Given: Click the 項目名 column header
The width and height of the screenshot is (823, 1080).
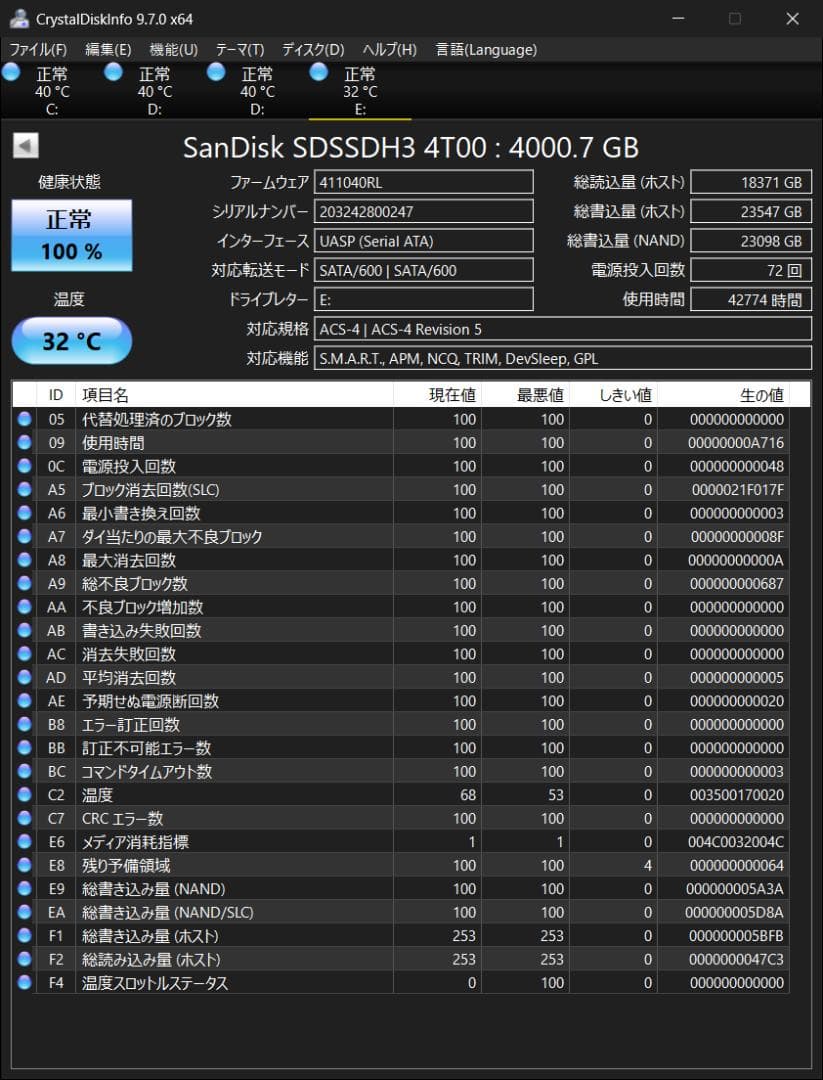Looking at the screenshot, I should point(234,395).
